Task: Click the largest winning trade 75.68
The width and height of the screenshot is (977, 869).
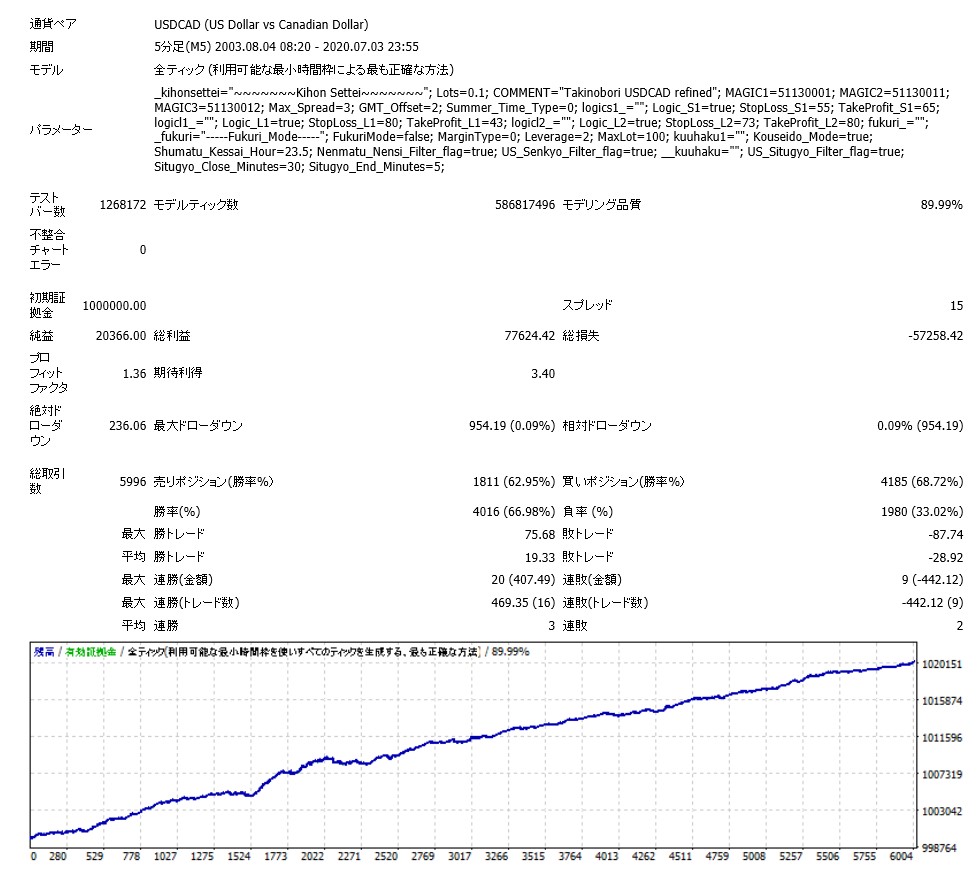Action: [x=540, y=534]
